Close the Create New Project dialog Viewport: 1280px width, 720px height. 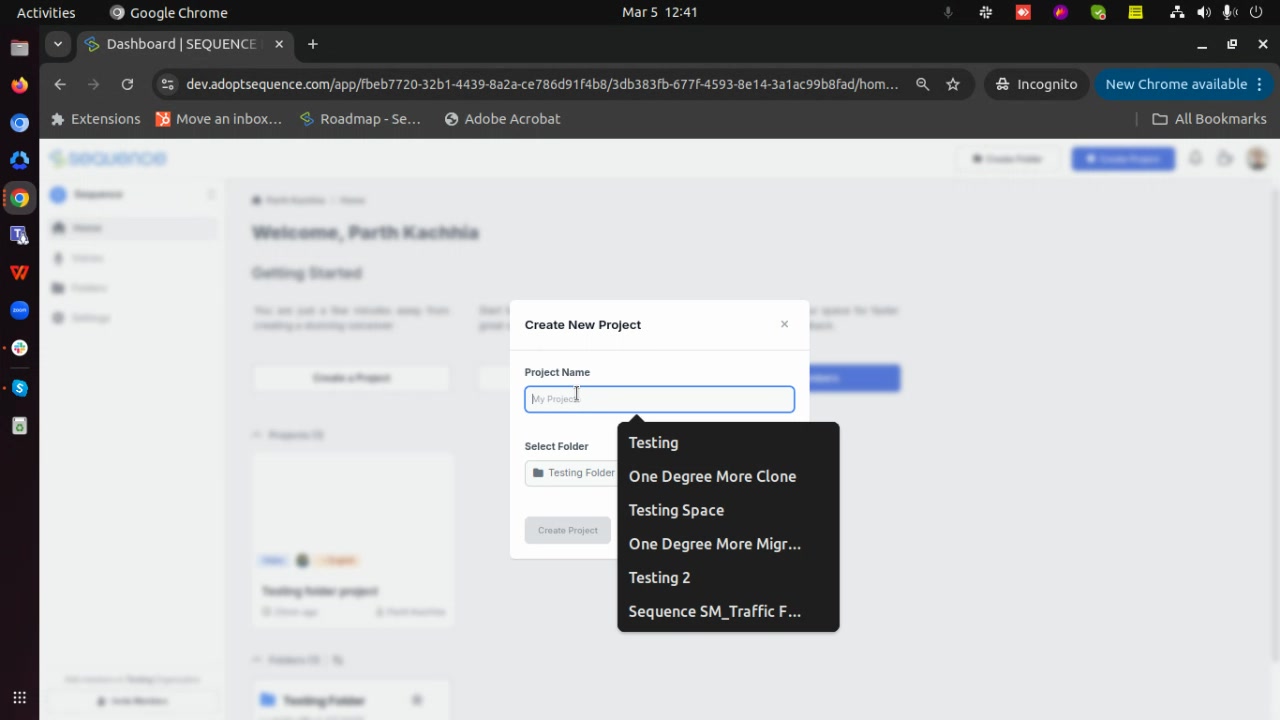[784, 324]
